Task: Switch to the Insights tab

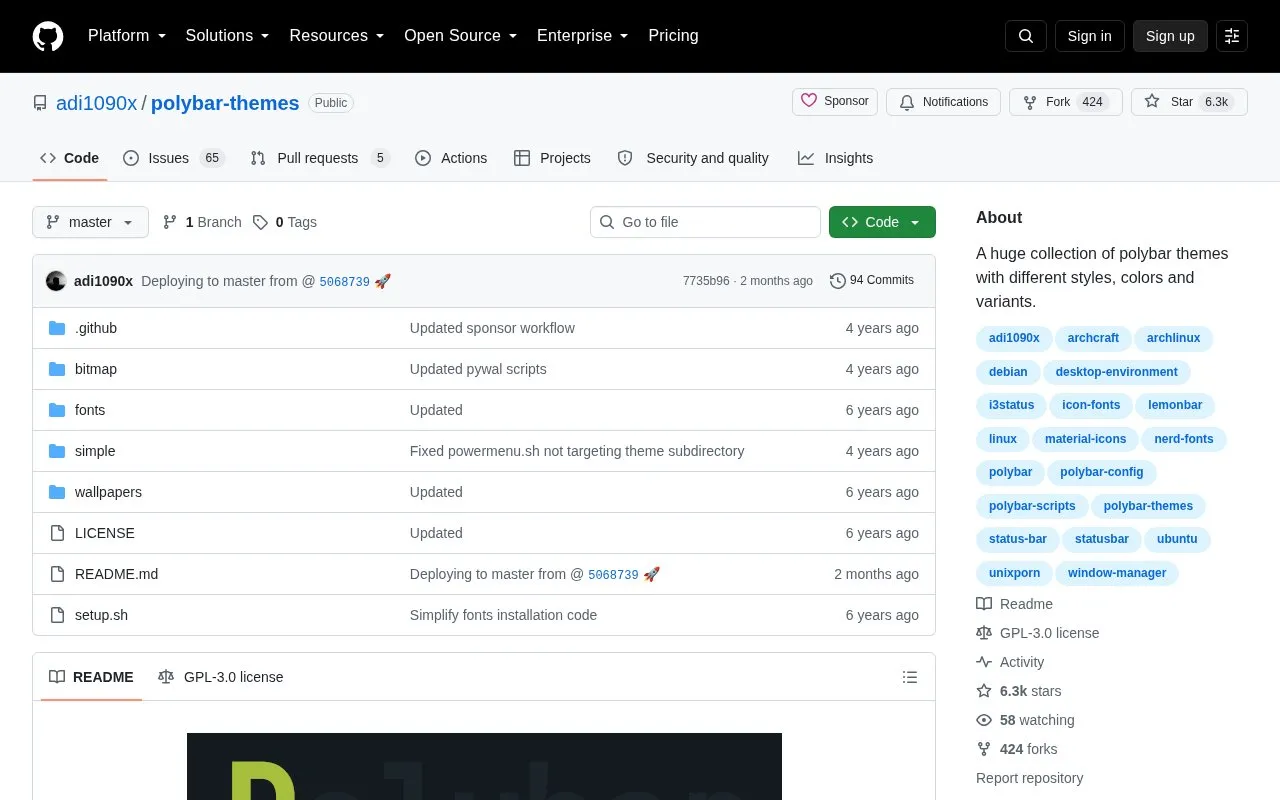Action: [835, 158]
